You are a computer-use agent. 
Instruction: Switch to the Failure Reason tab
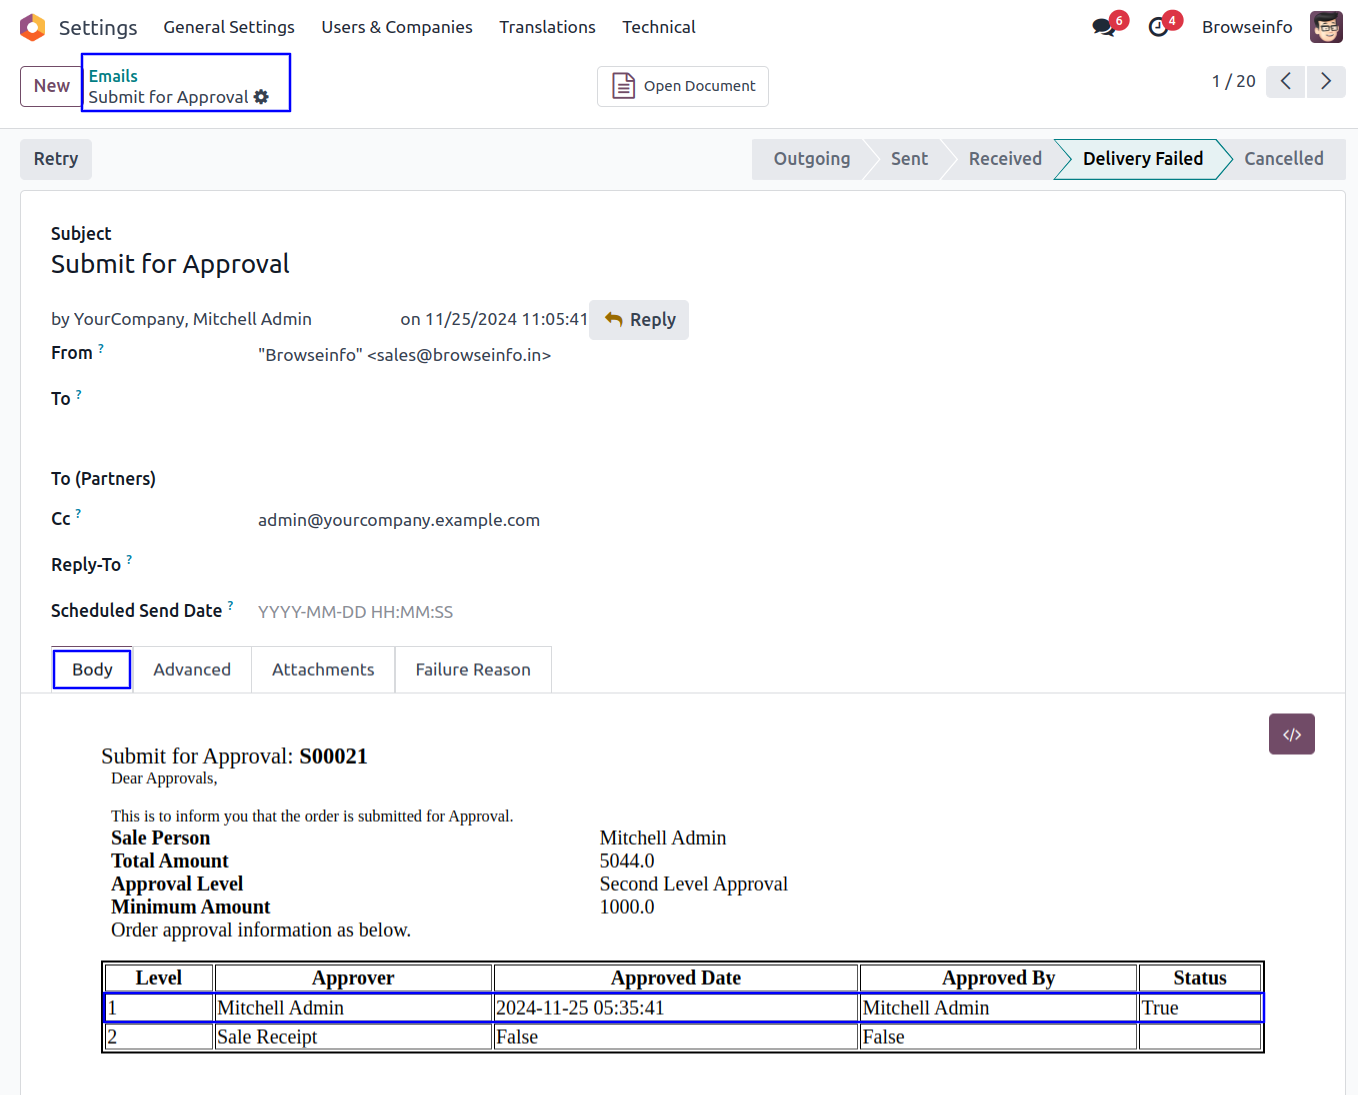click(473, 670)
